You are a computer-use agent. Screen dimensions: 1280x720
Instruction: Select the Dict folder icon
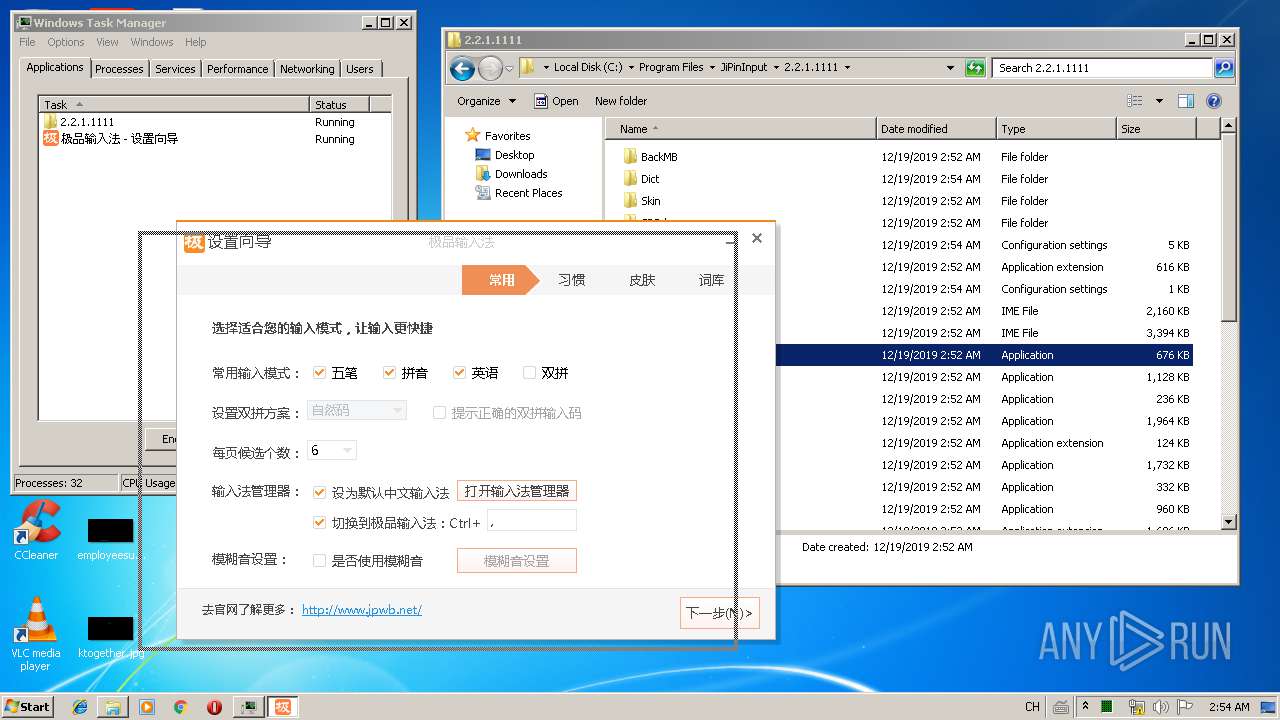click(x=630, y=179)
